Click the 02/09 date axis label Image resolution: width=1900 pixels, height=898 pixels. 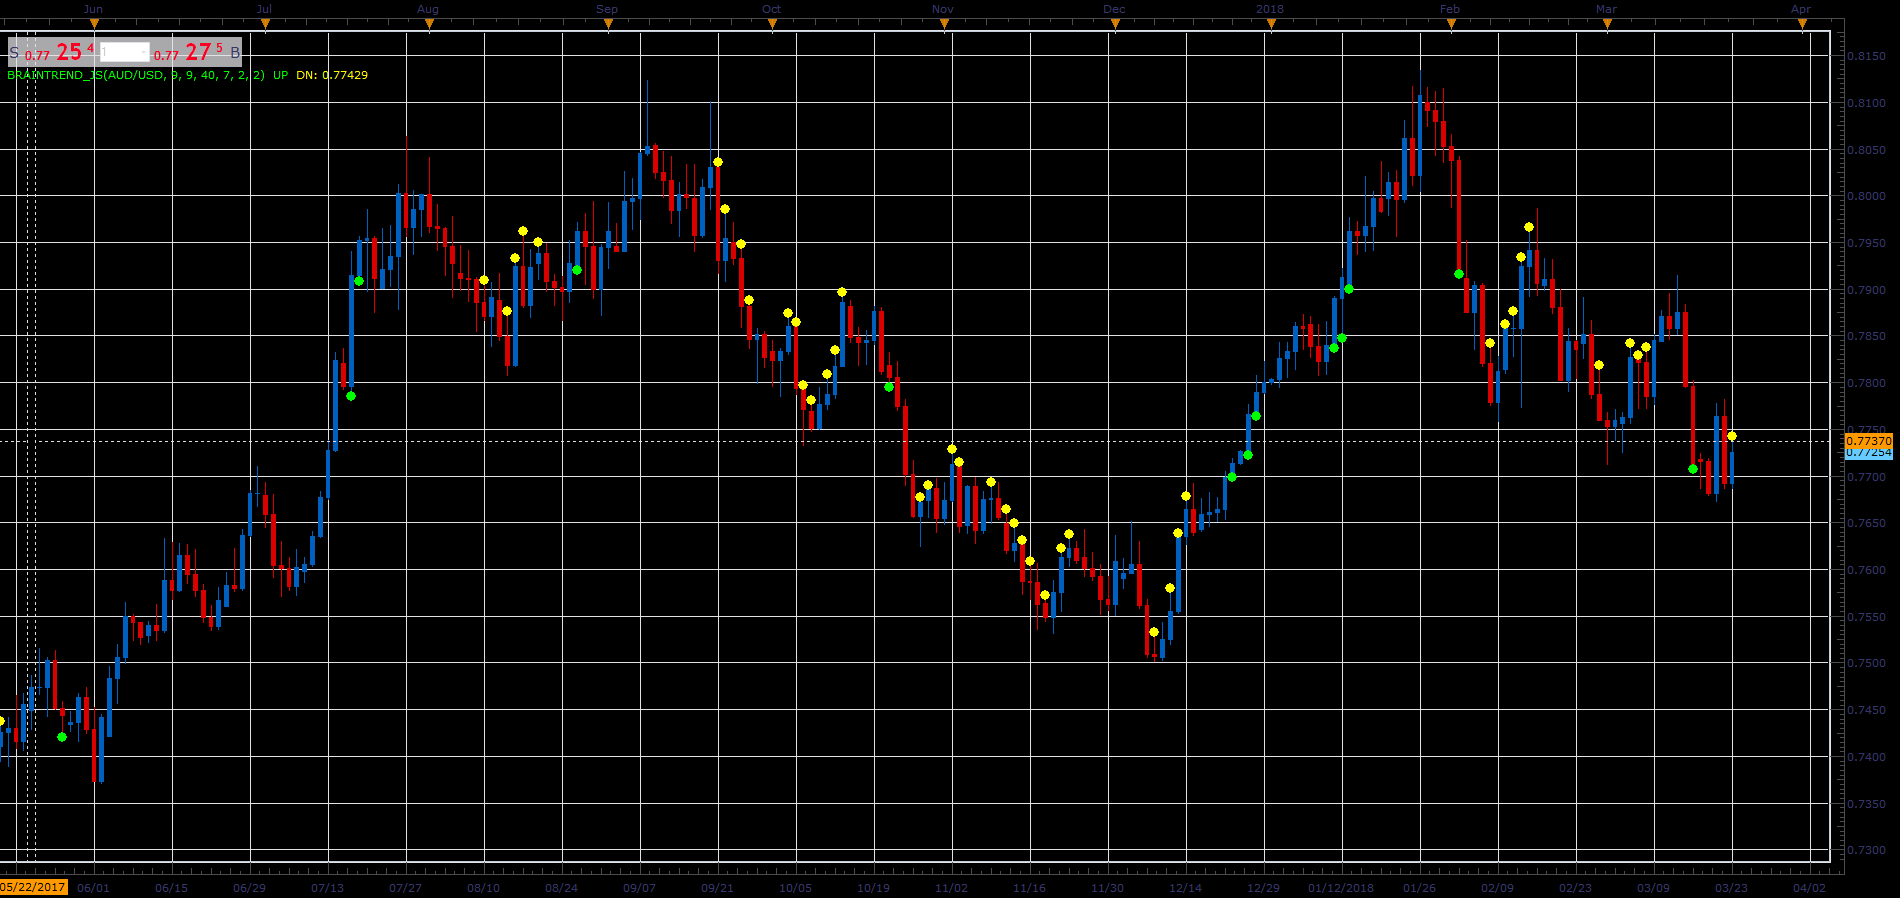(1498, 888)
